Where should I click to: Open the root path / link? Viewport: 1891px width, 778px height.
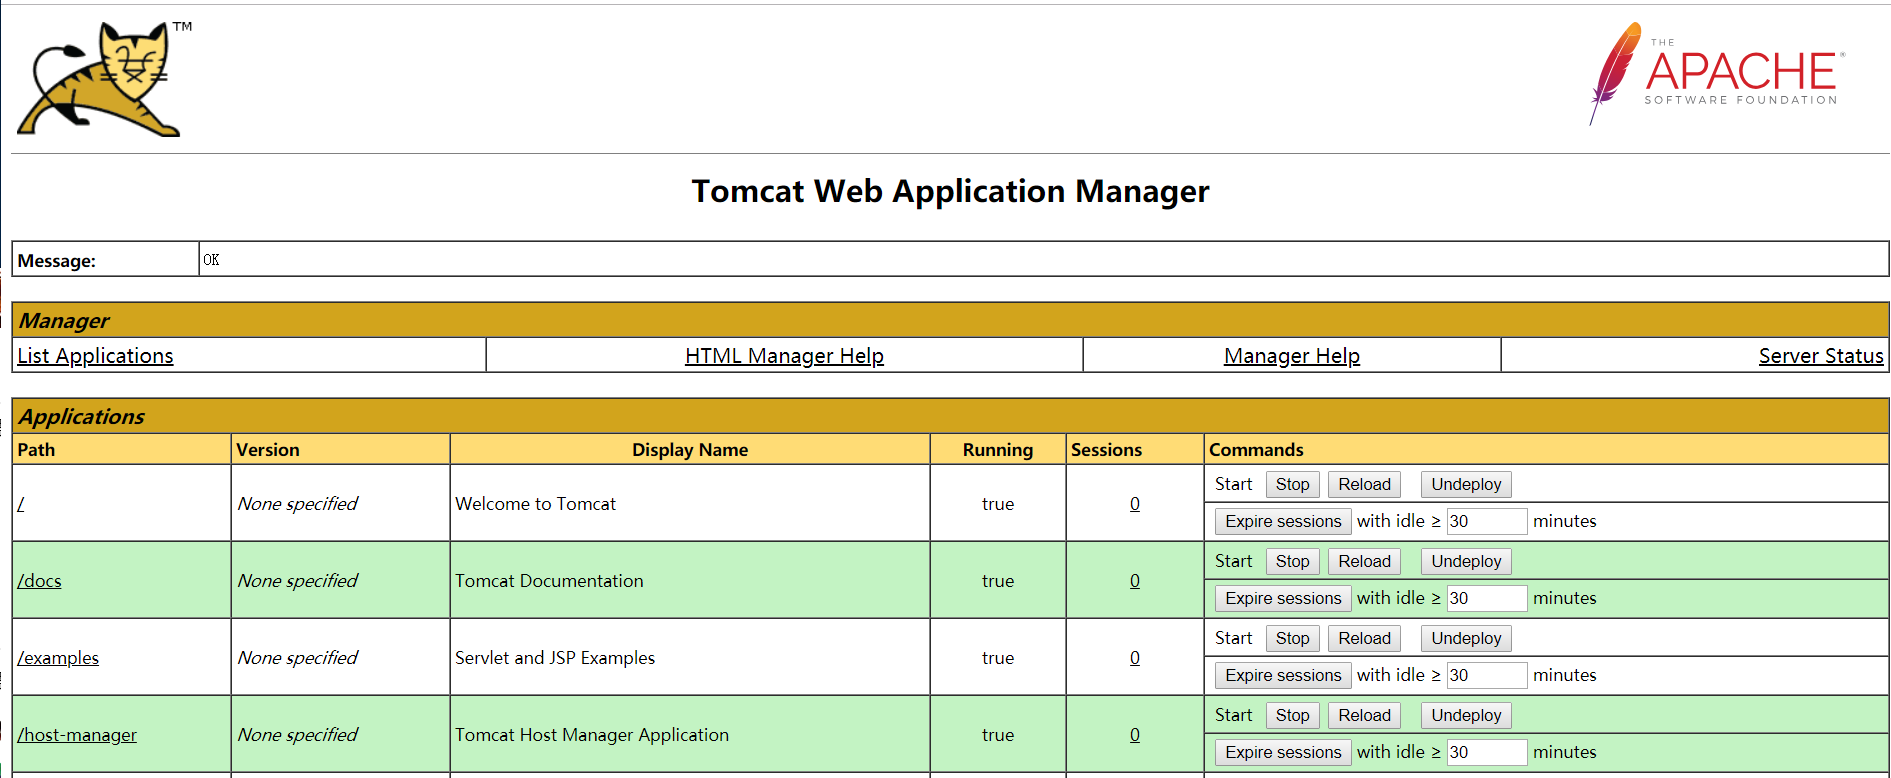click(x=21, y=504)
